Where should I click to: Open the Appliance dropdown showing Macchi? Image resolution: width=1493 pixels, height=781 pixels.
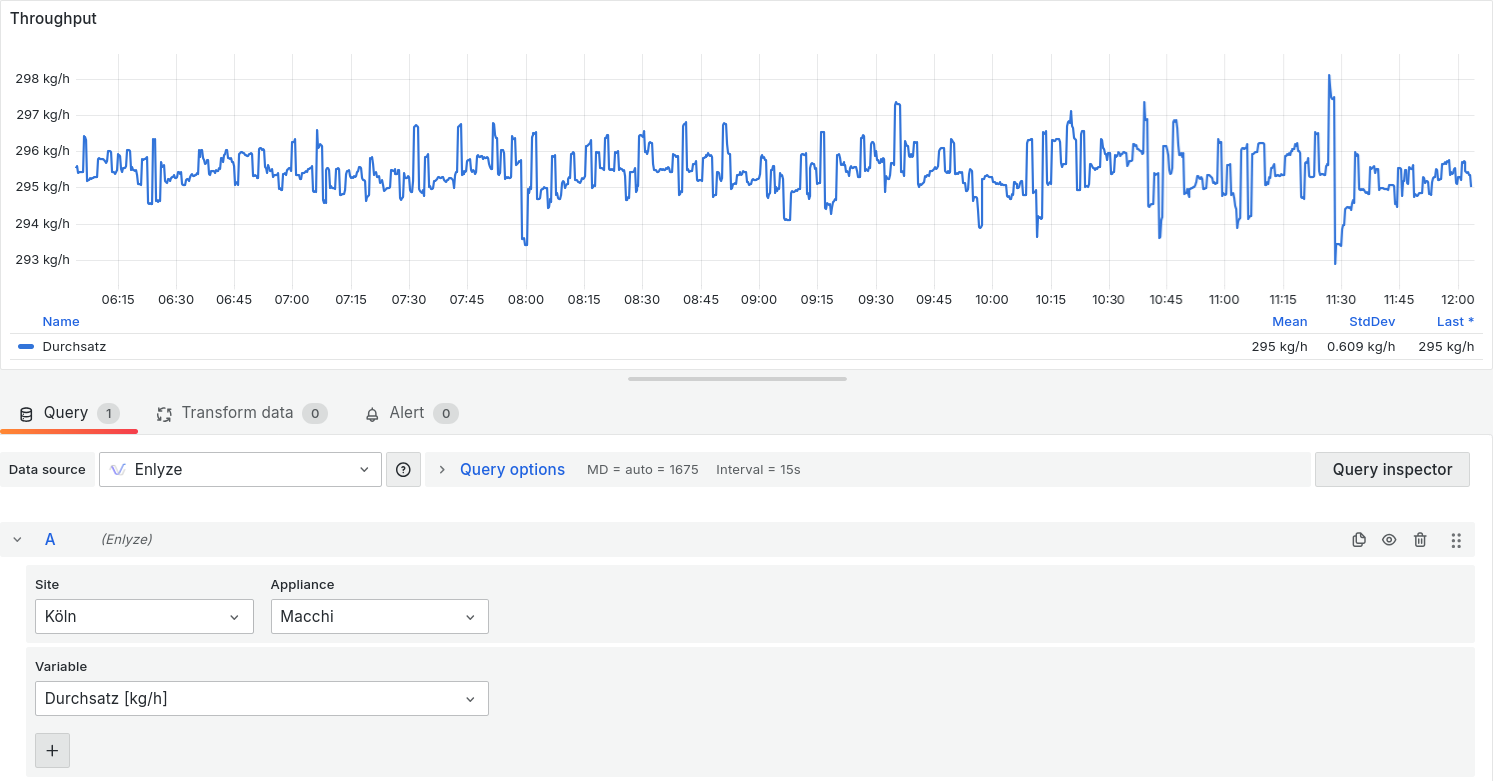click(379, 617)
